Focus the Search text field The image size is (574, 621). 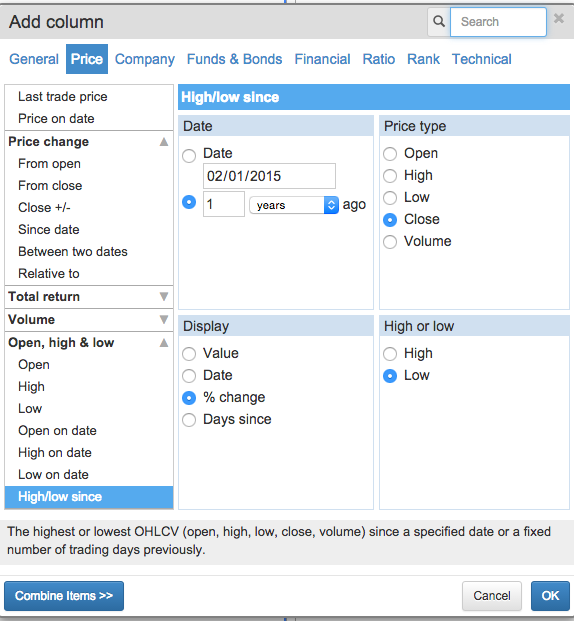coord(498,22)
